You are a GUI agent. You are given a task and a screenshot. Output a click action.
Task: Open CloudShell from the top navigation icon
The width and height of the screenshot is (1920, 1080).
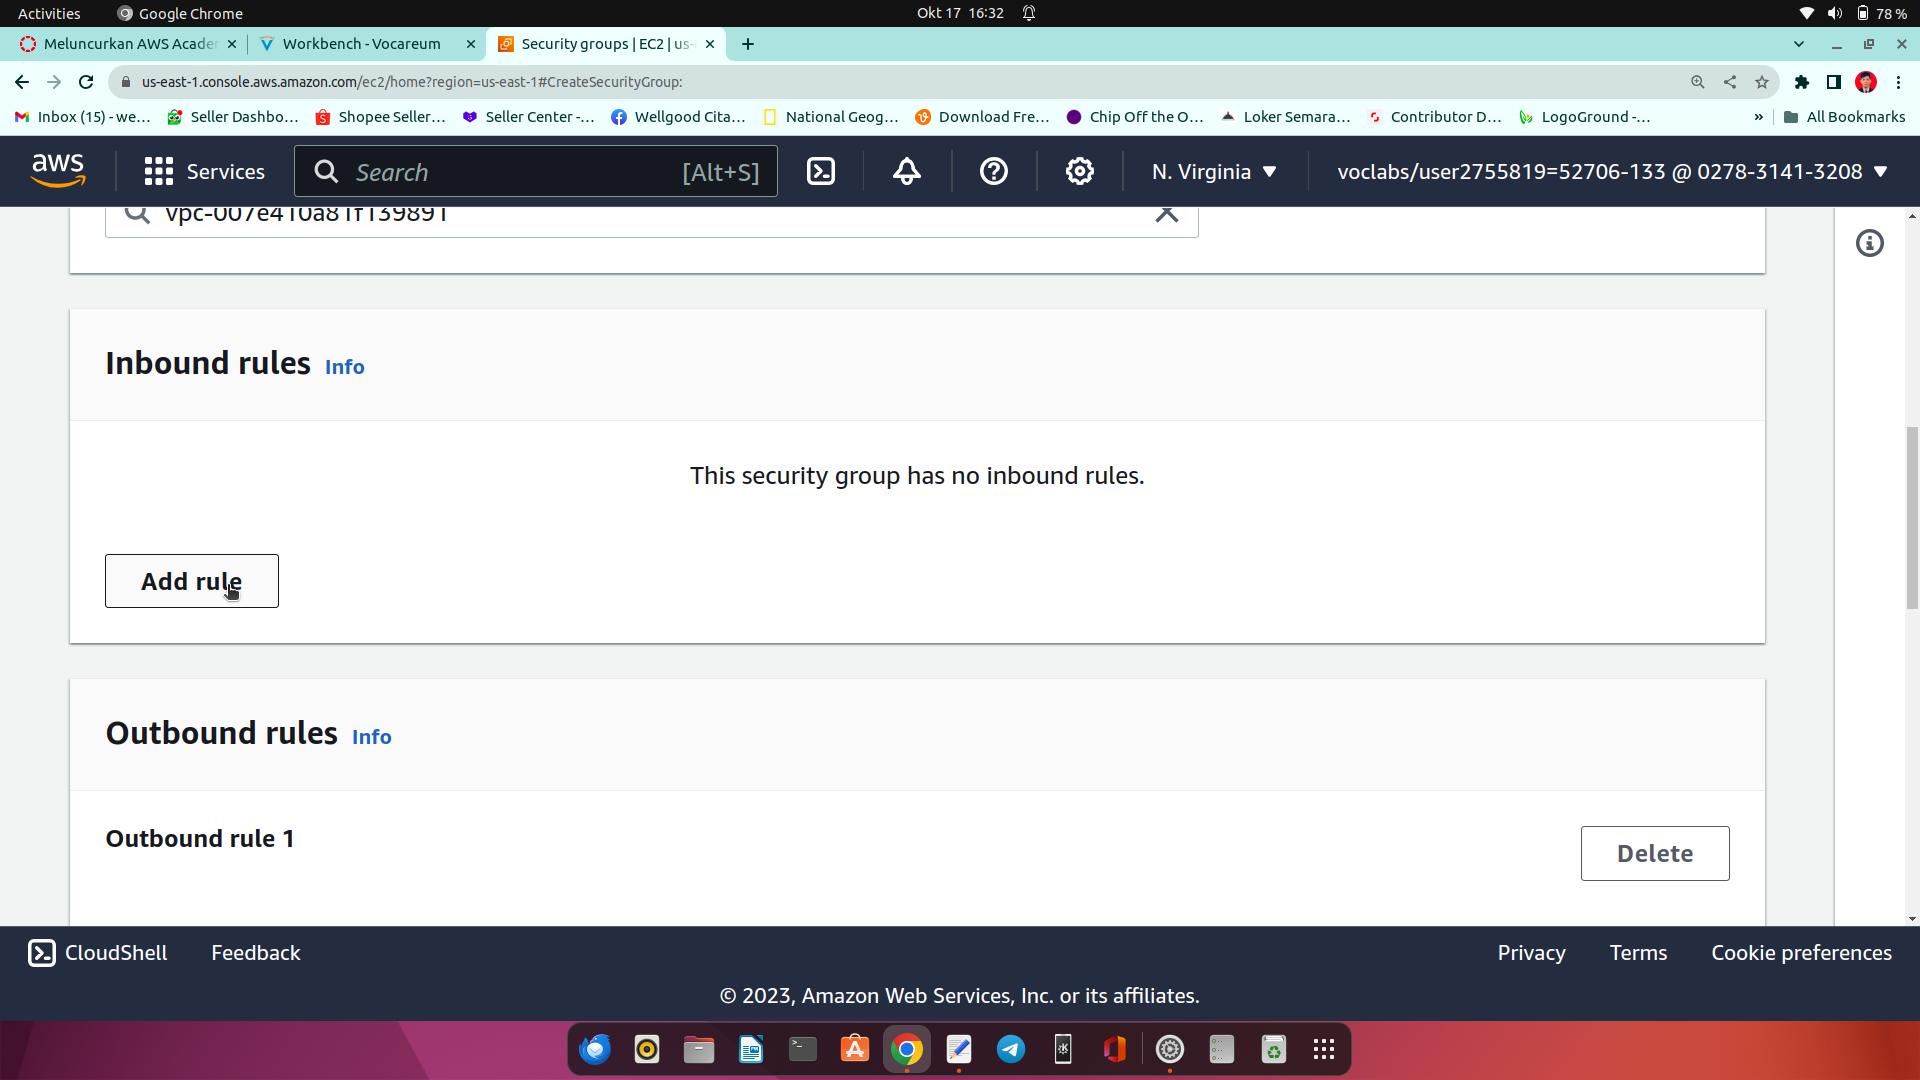point(821,171)
